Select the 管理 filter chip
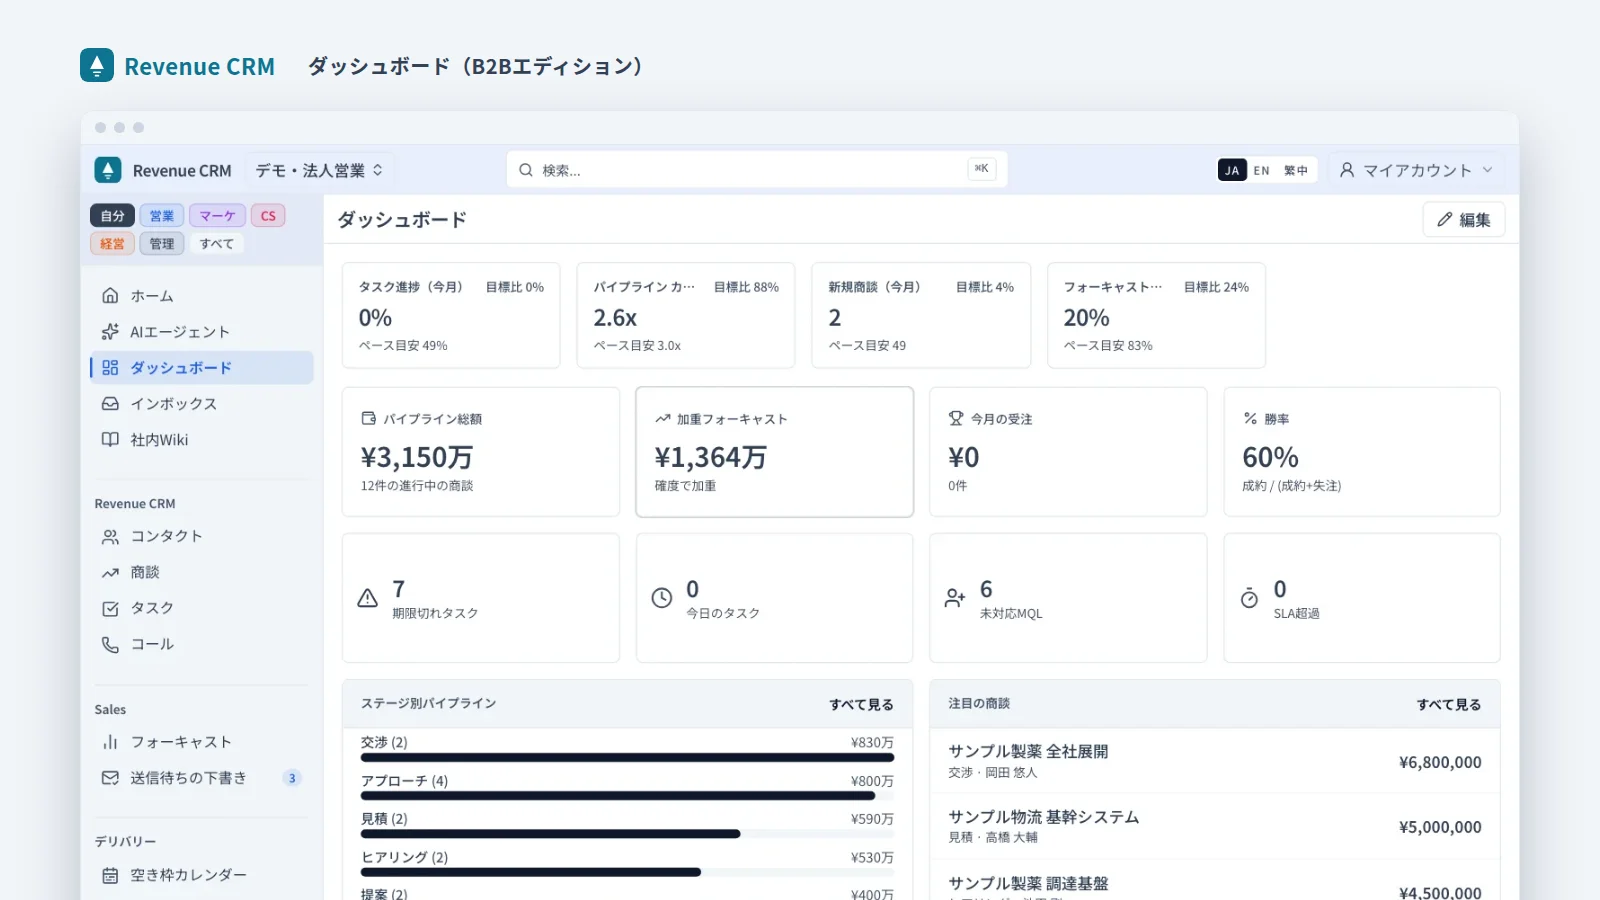The image size is (1600, 900). click(x=162, y=244)
